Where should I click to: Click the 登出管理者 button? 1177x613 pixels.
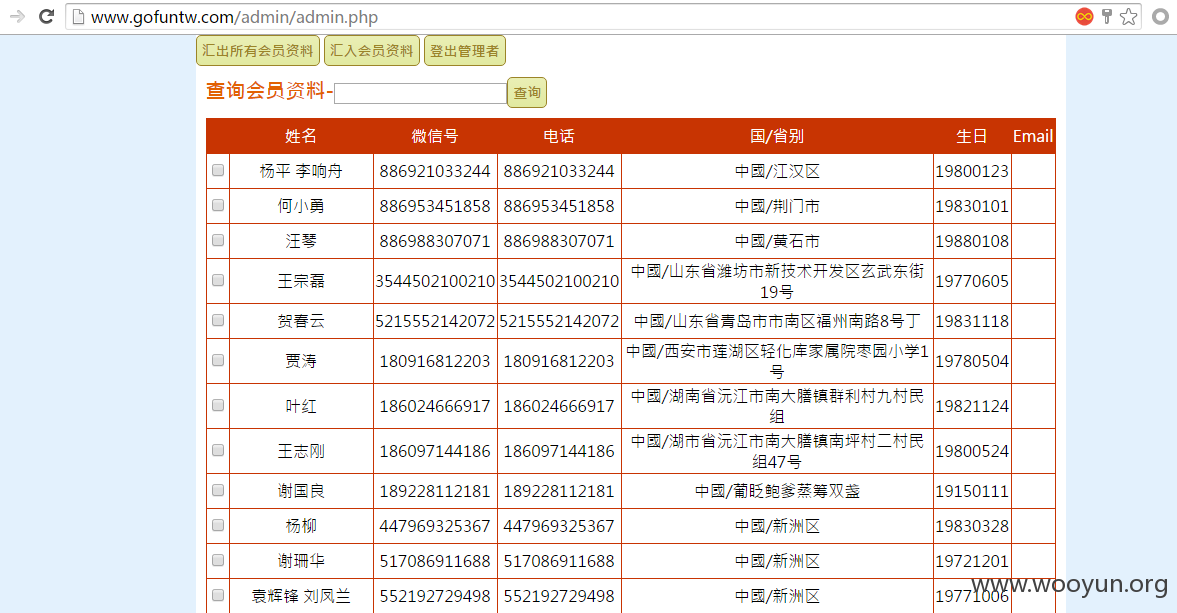pyautogui.click(x=465, y=50)
